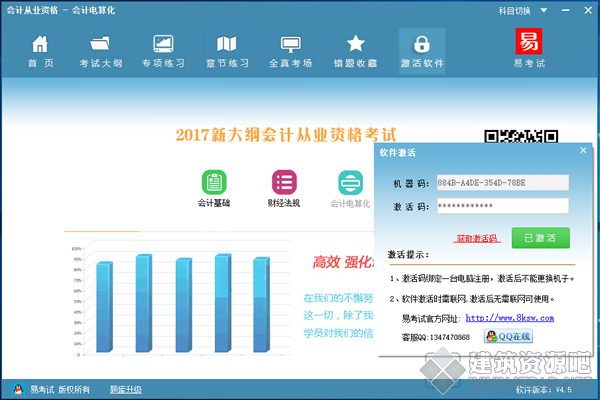
Task: Click the QQ在线 chat button
Action: 508,336
